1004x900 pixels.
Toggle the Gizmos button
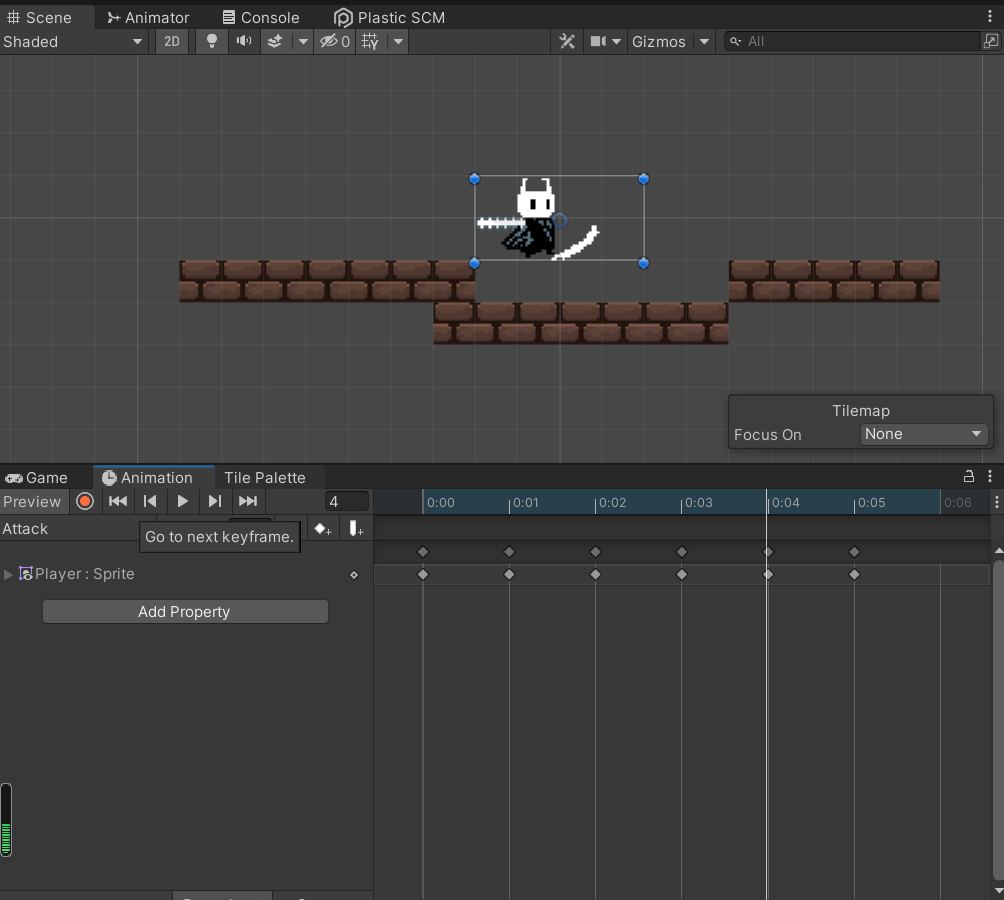[x=658, y=42]
